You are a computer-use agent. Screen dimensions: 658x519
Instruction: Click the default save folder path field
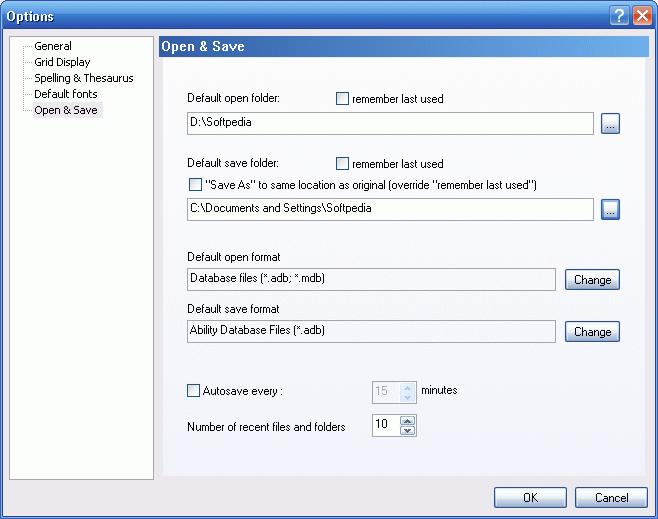[390, 209]
